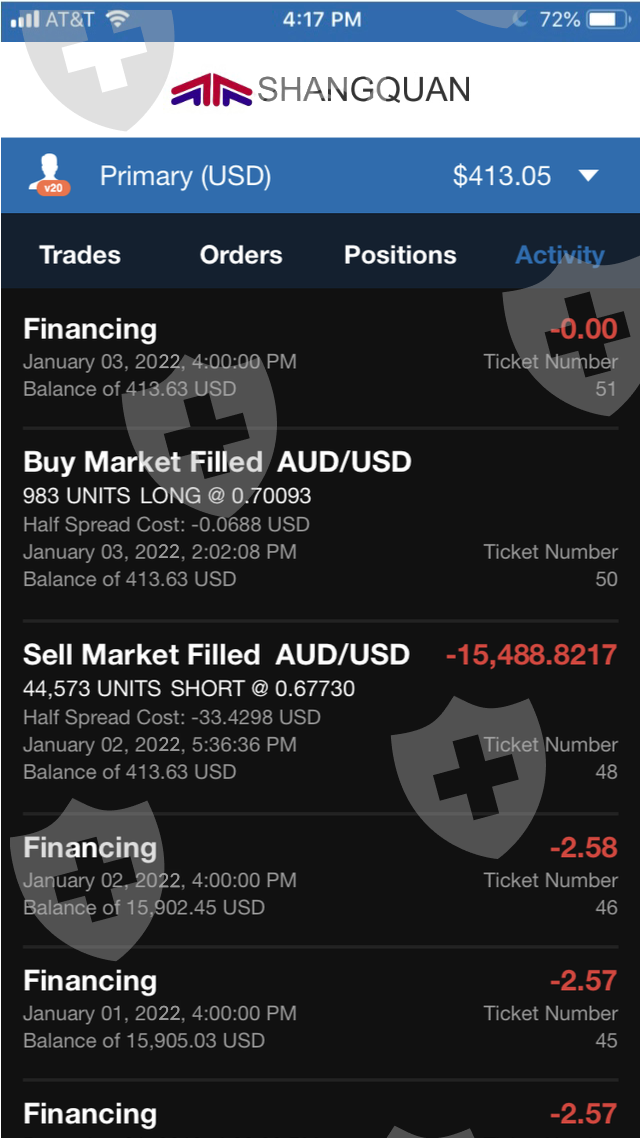Tap the $413.05 account balance
Image resolution: width=640 pixels, height=1138 pixels.
coord(502,176)
